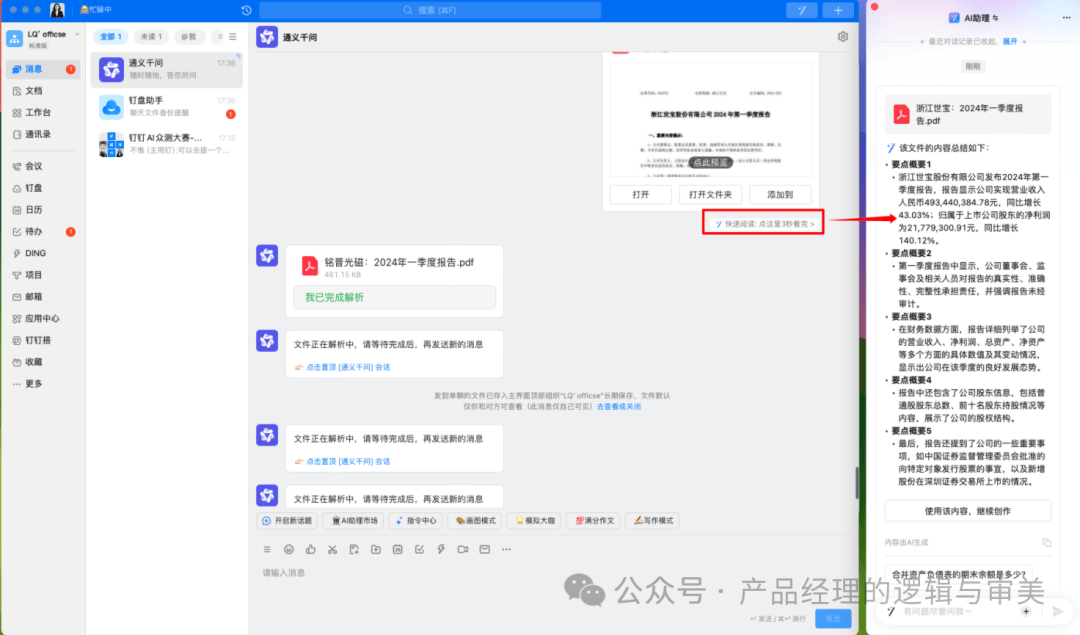Open 会议 in the sidebar
The width and height of the screenshot is (1080, 635).
(x=28, y=166)
